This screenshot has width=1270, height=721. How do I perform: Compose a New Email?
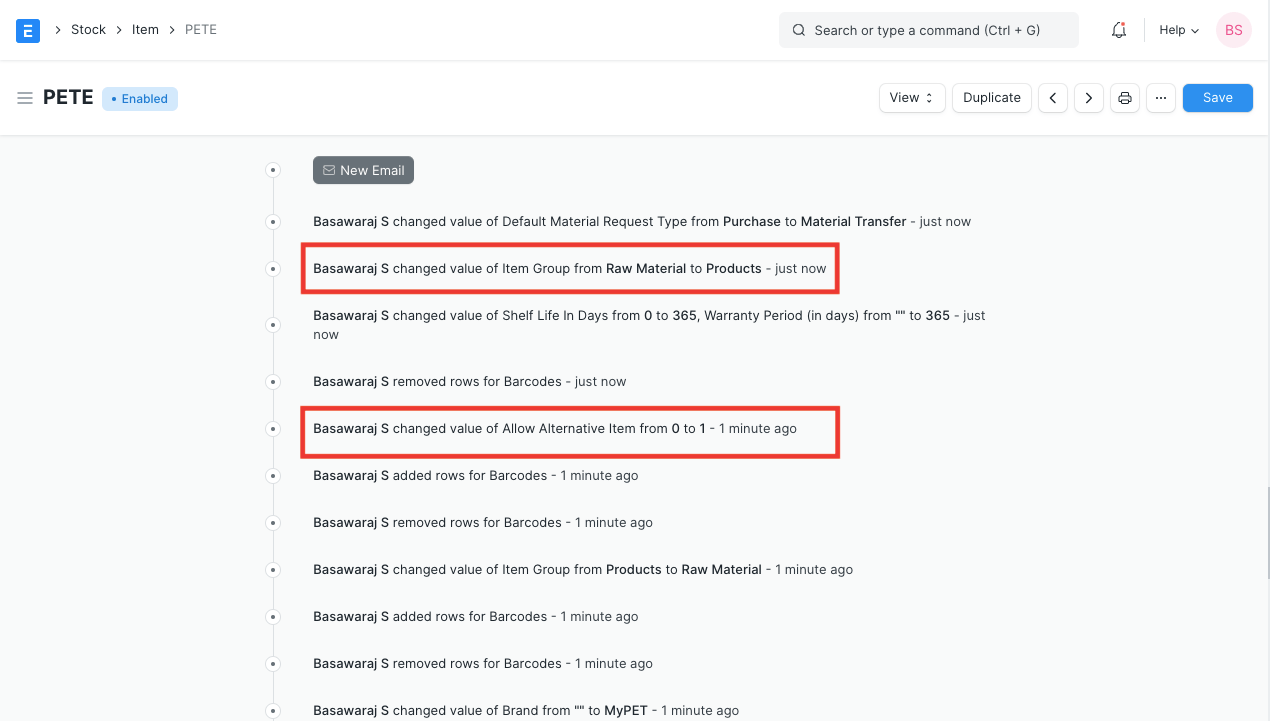pos(363,170)
